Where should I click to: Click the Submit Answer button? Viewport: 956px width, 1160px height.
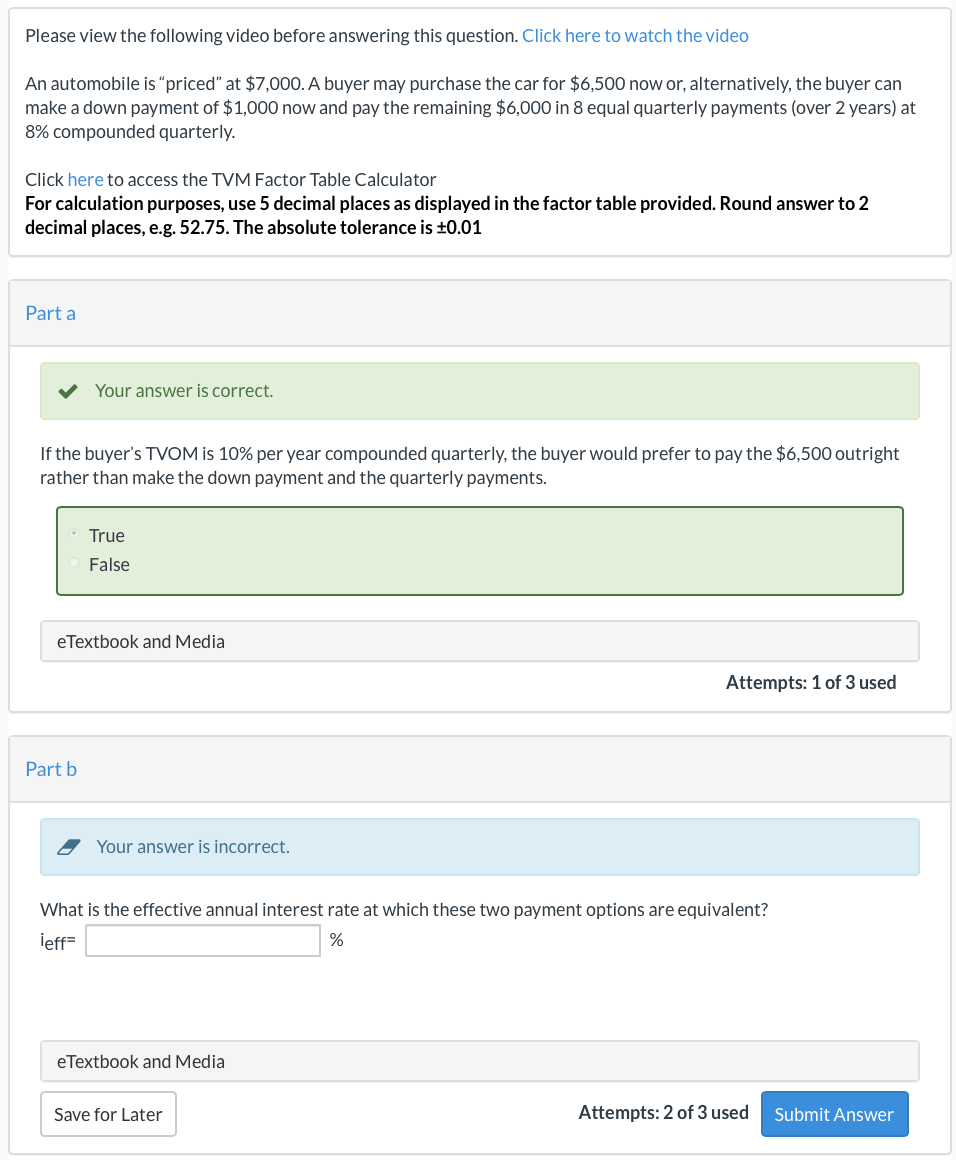coord(834,1113)
